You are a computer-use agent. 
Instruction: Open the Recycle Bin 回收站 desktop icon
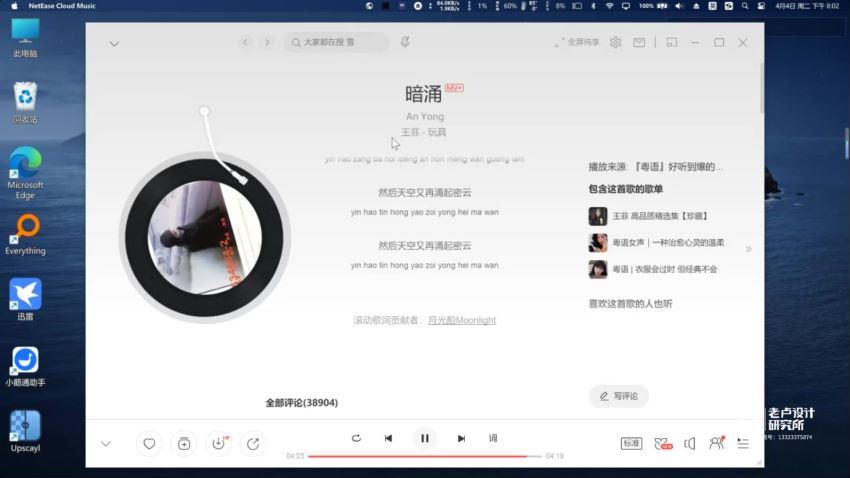(x=25, y=103)
